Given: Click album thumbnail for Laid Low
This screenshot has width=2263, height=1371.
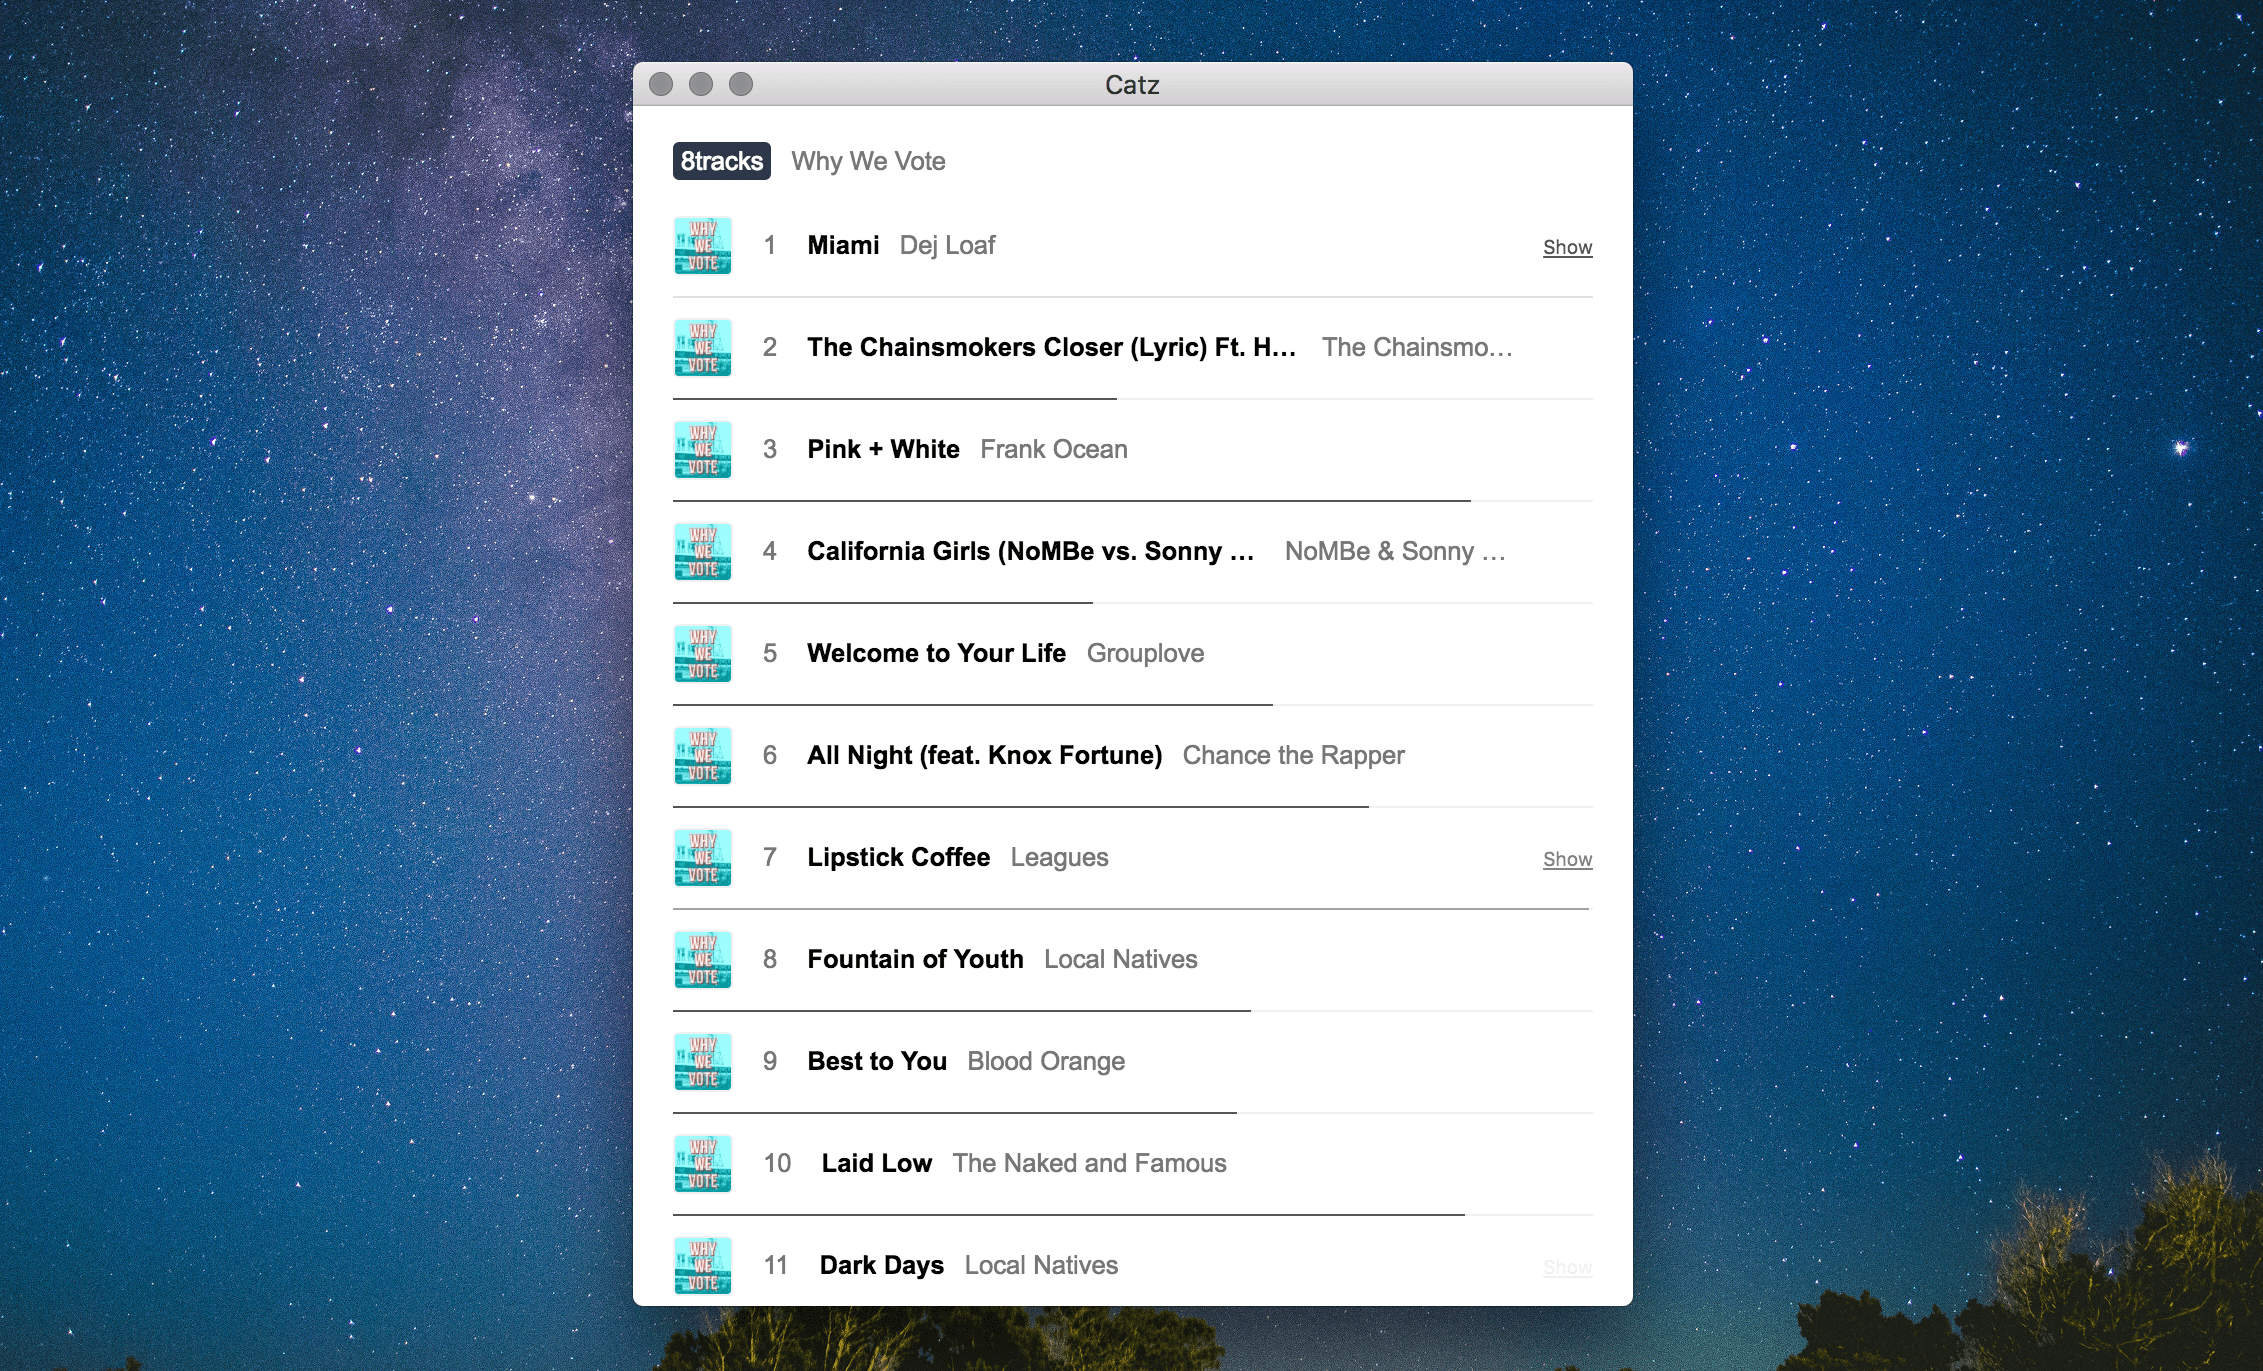Looking at the screenshot, I should (x=702, y=1163).
